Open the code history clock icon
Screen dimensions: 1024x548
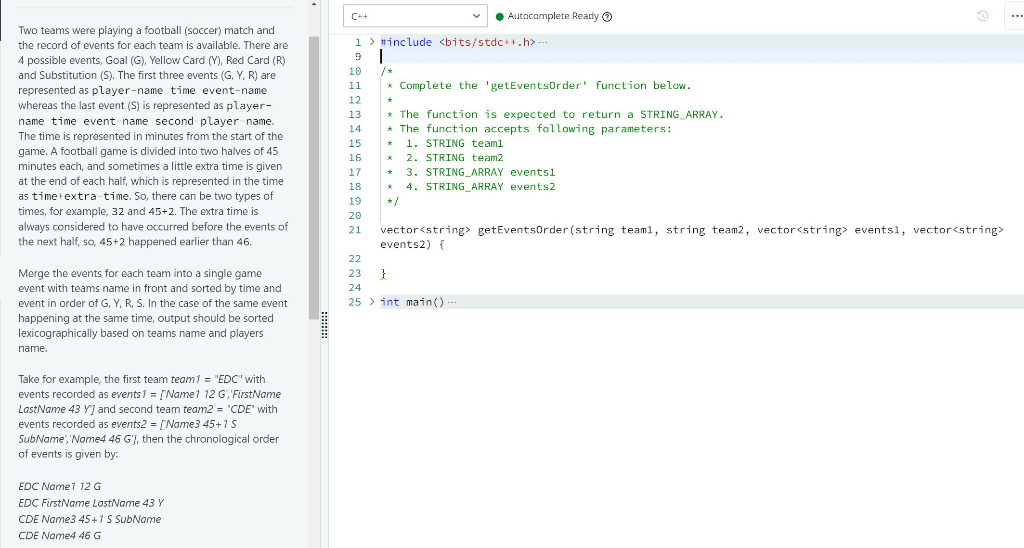tap(982, 16)
